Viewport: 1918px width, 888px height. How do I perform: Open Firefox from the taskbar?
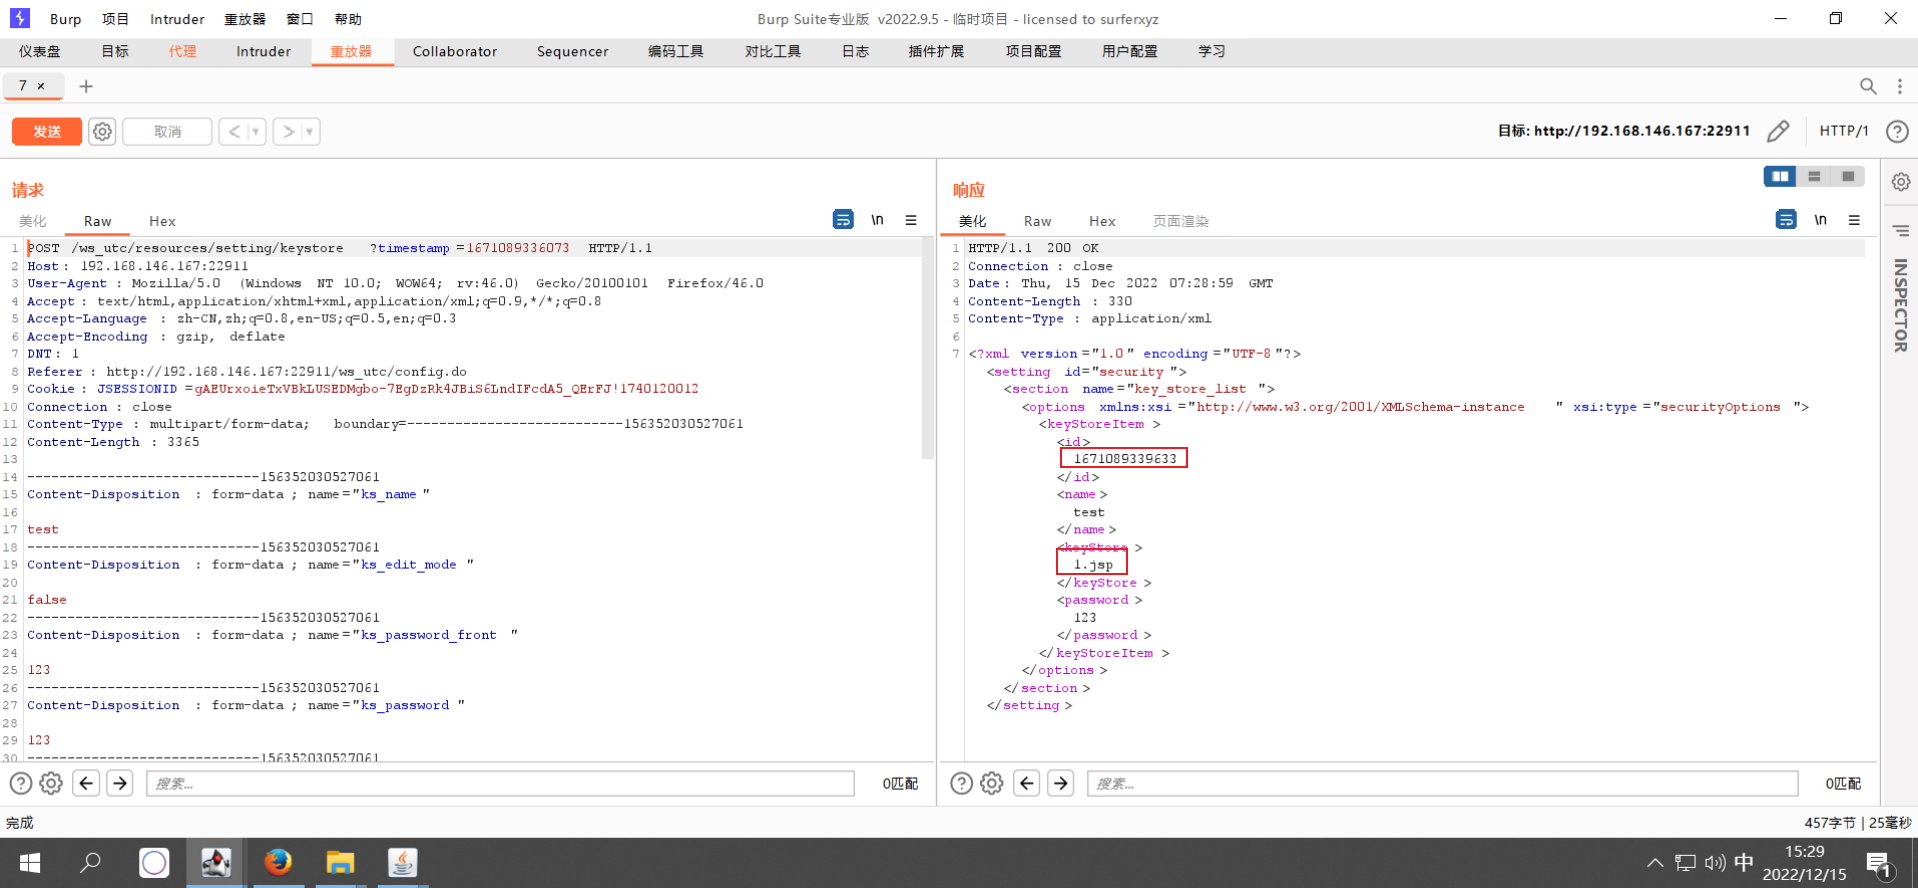(x=278, y=862)
